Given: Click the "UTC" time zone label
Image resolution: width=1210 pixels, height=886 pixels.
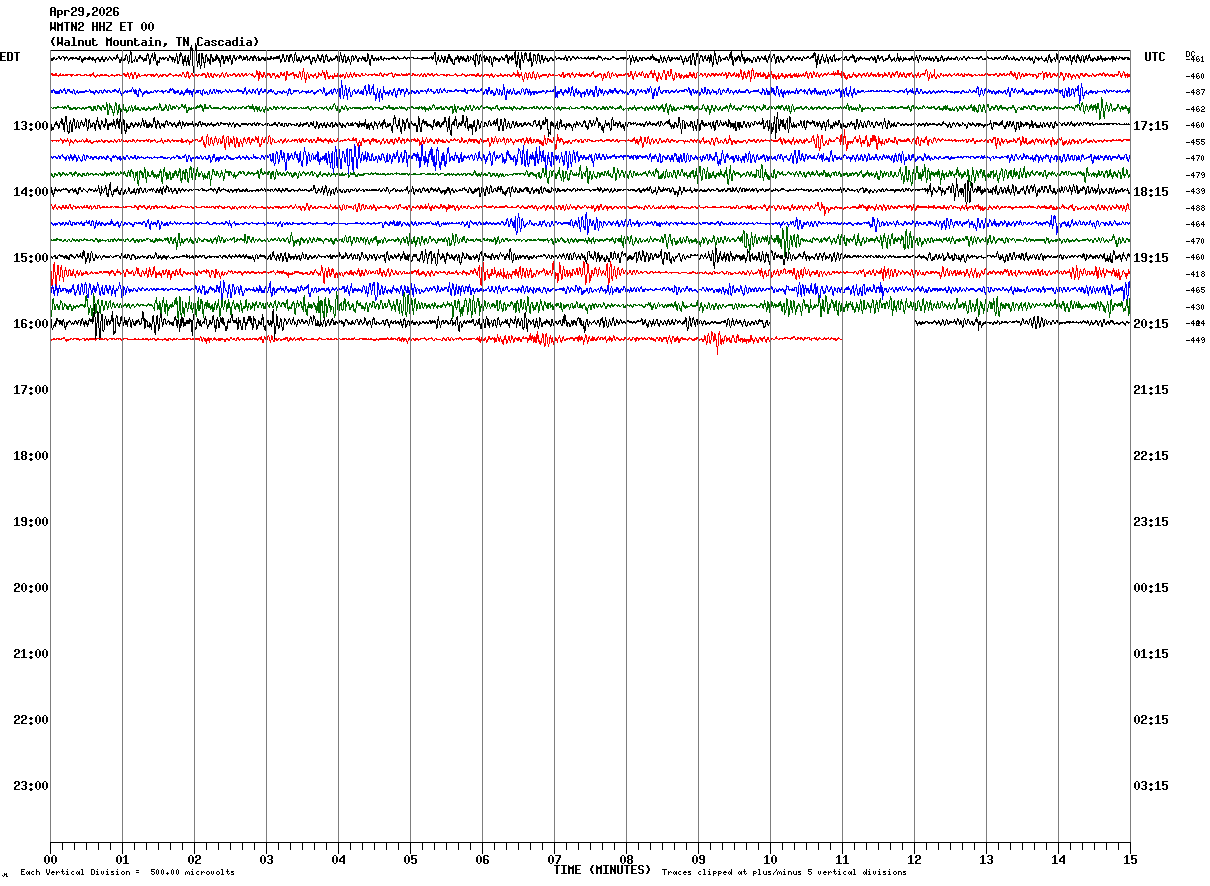Looking at the screenshot, I should point(1155,57).
